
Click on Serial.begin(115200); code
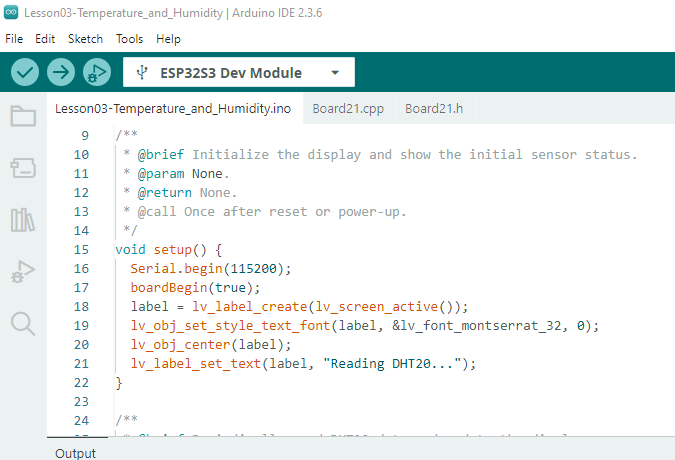pos(211,269)
